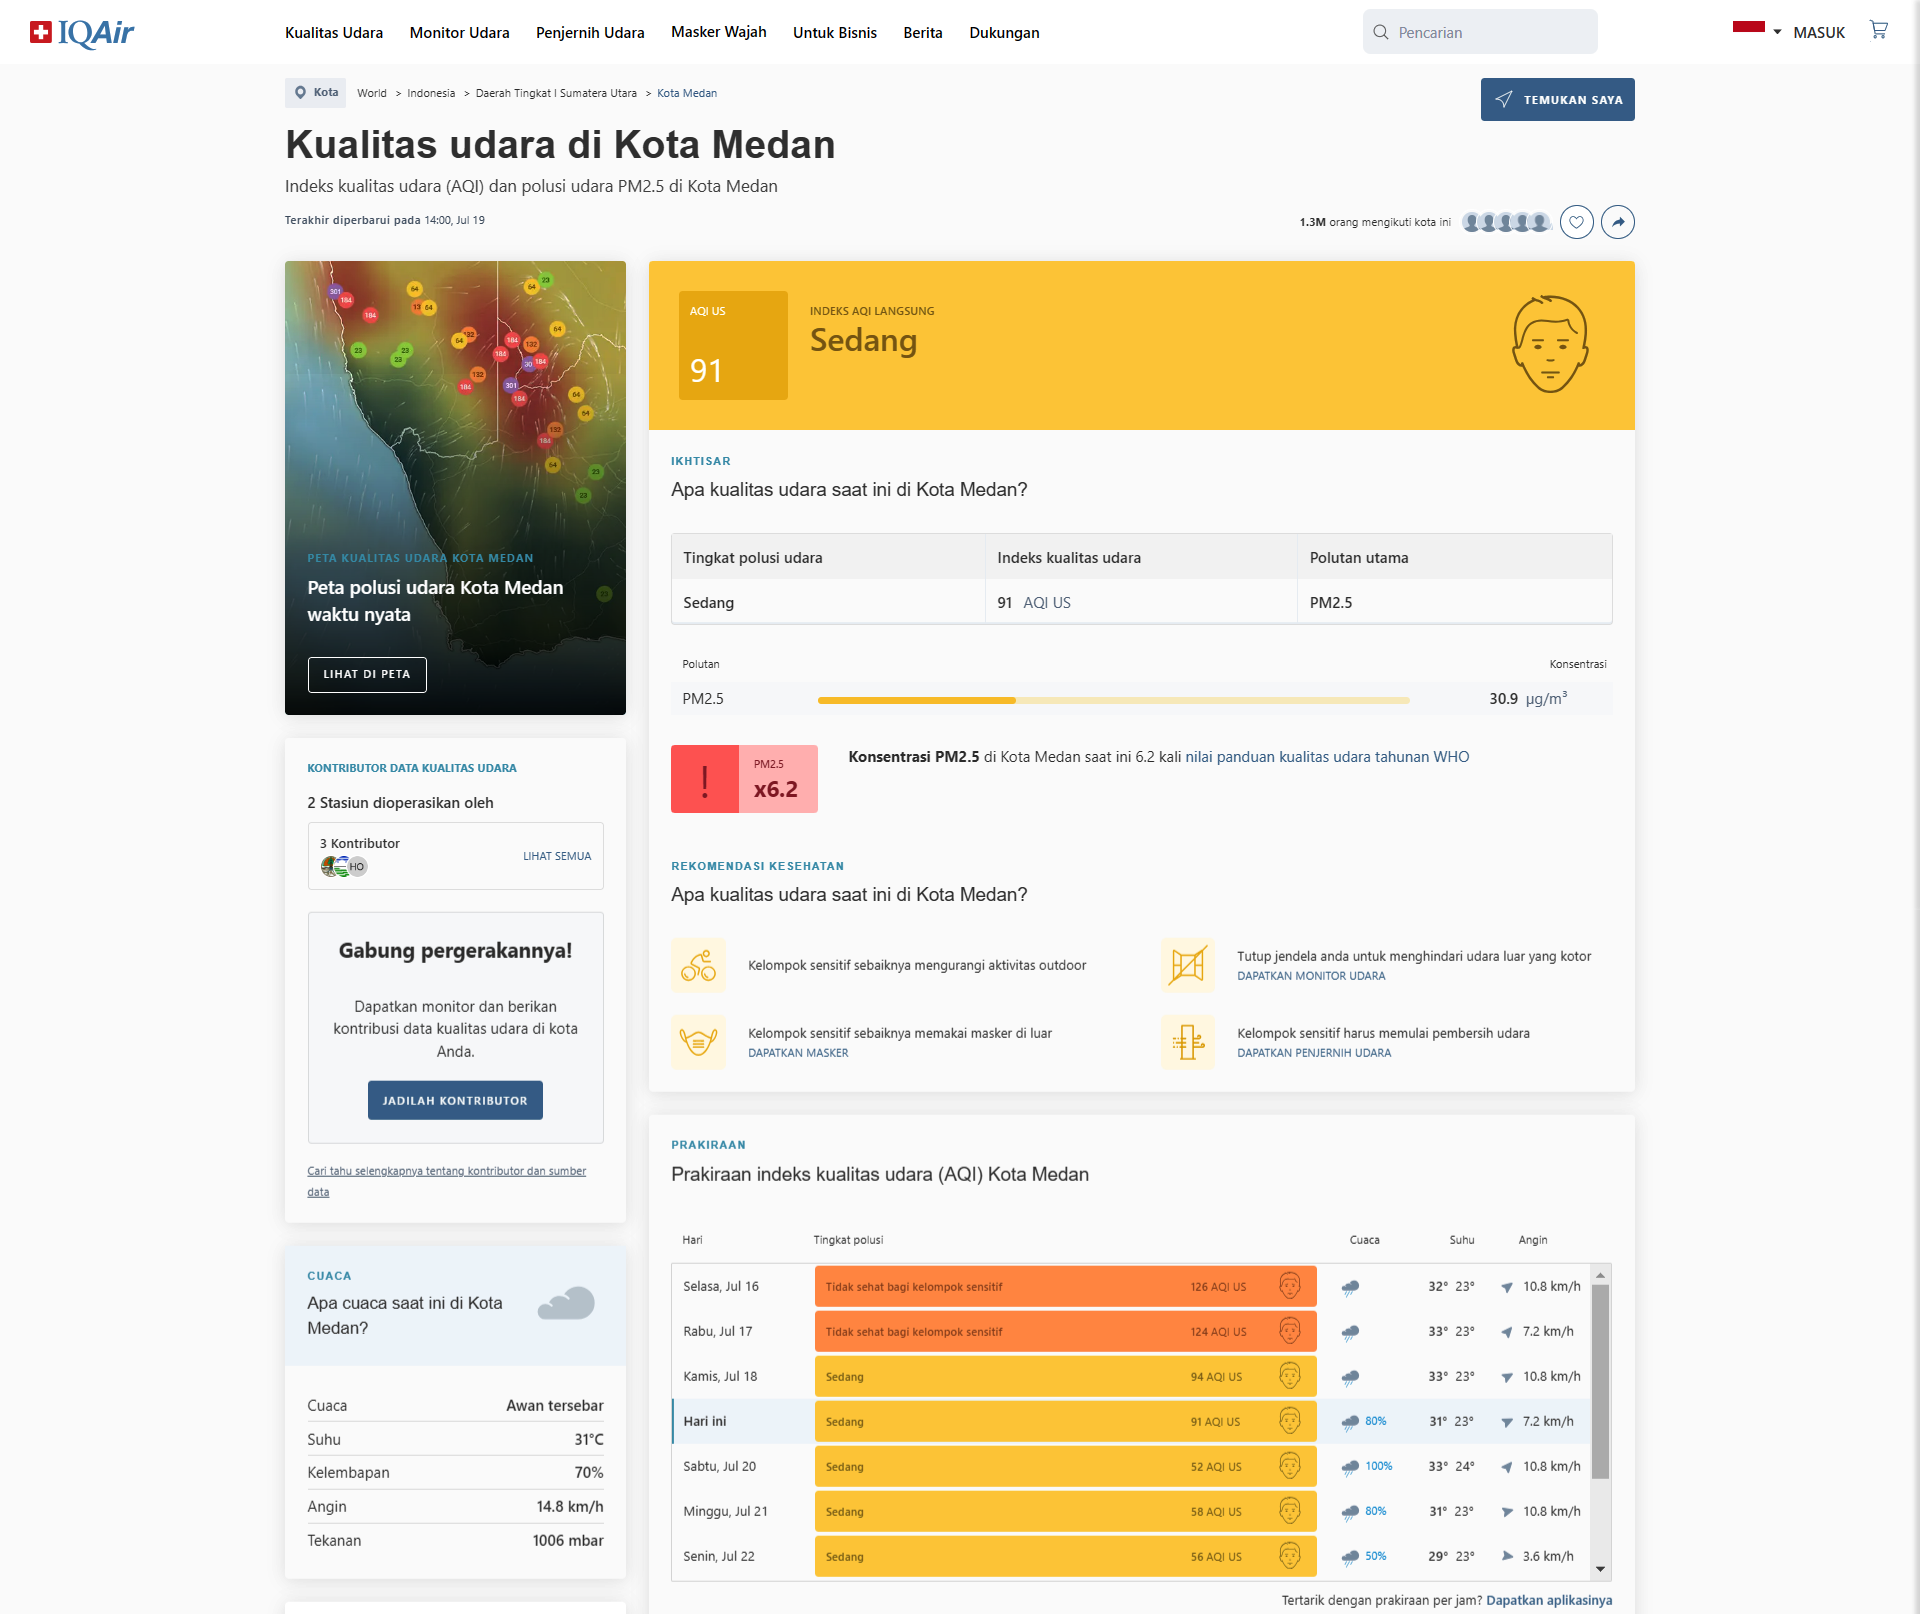Click rain icon in Sabtu, Jul 20 row
The height and width of the screenshot is (1614, 1920).
click(x=1350, y=1466)
